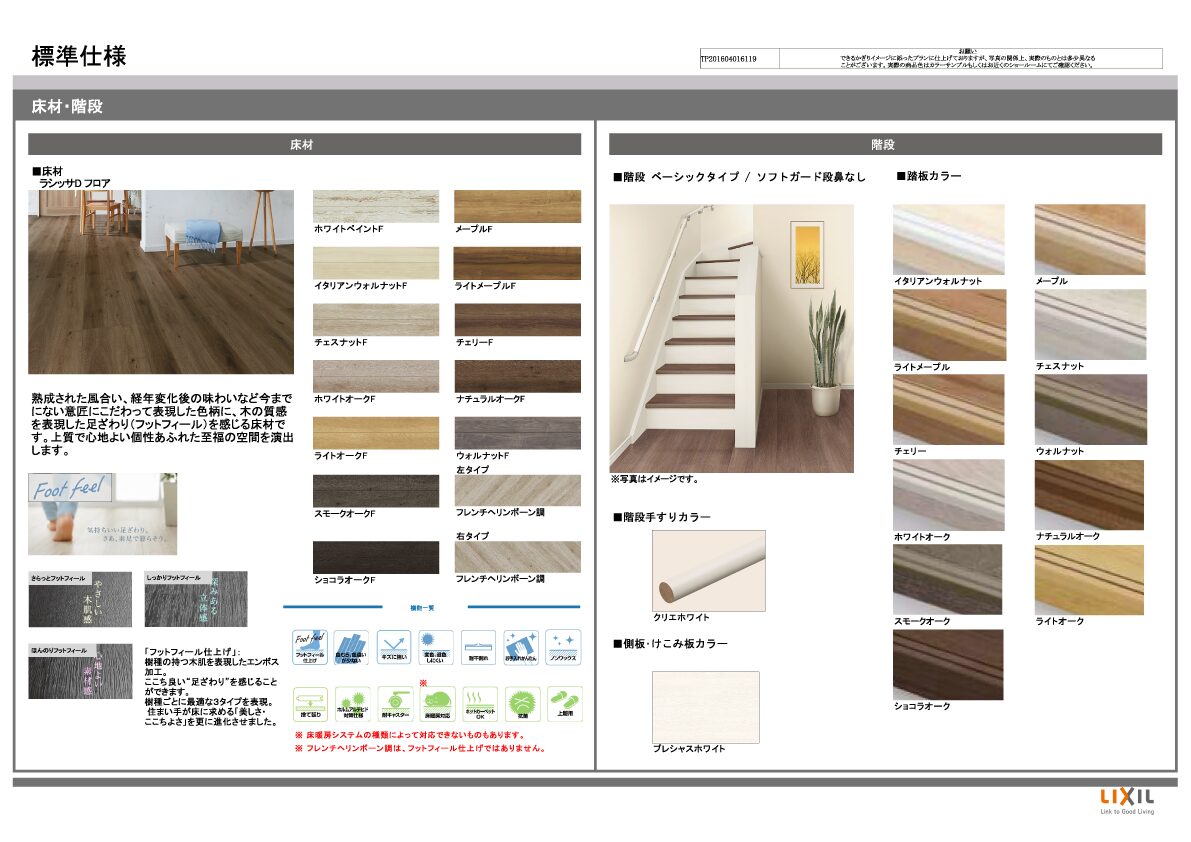Click the Foot feel finish feature icon

(x=309, y=647)
